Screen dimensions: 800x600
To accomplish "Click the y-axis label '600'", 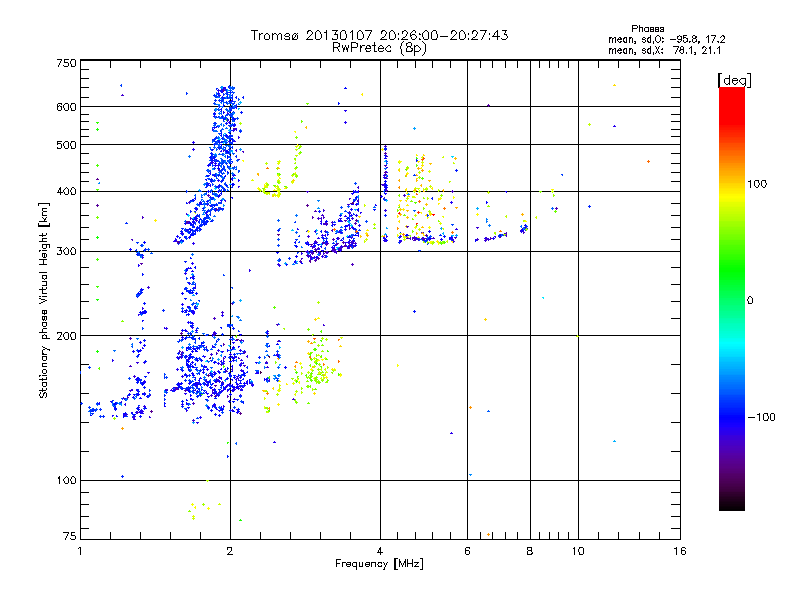I will click(66, 107).
